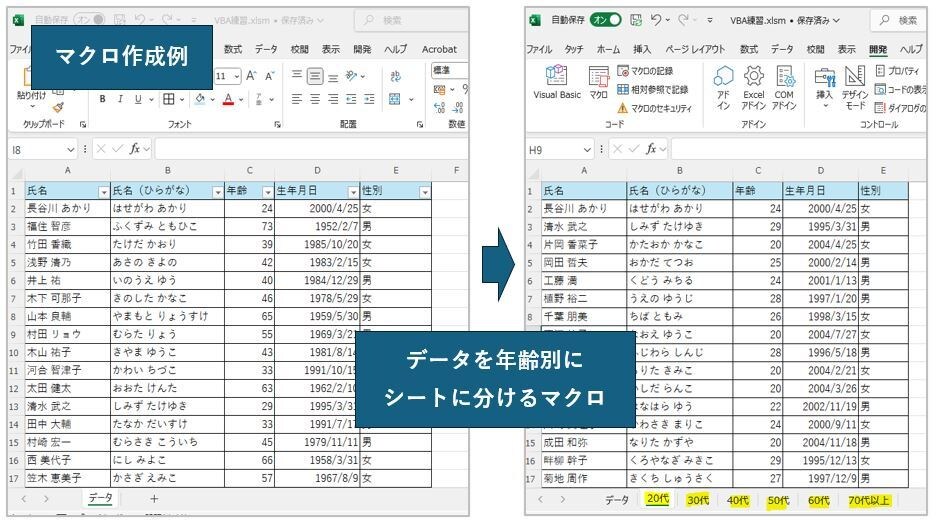Click コードの表示 view code button
This screenshot has width=940, height=524.
900,89
